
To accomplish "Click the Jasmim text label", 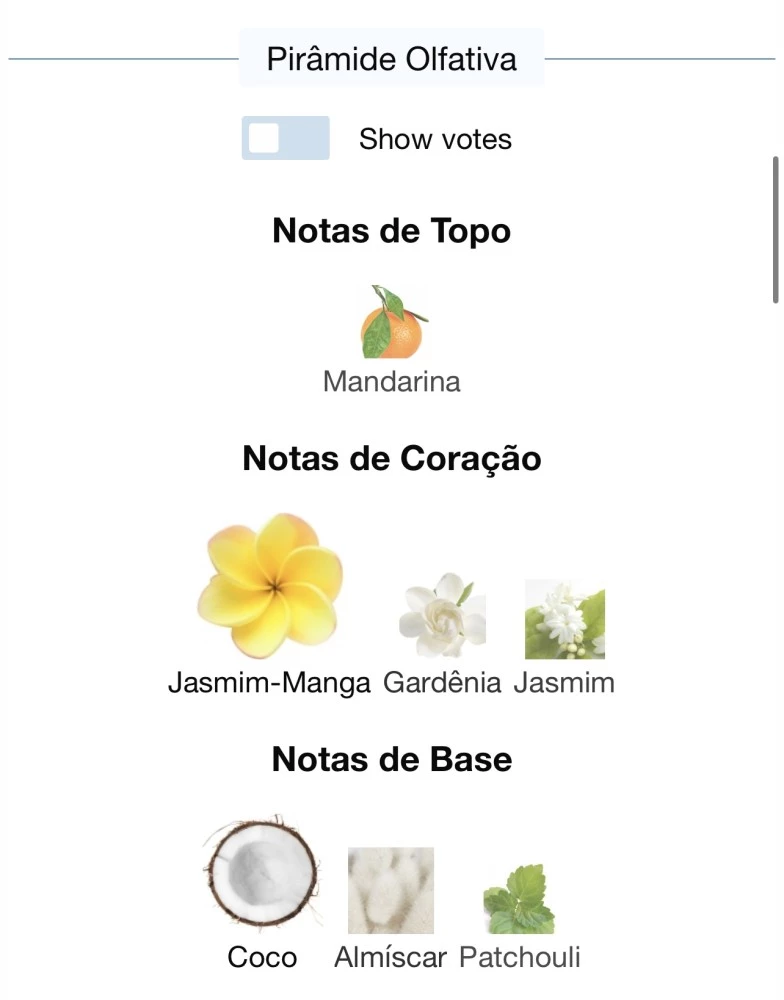I will (565, 682).
